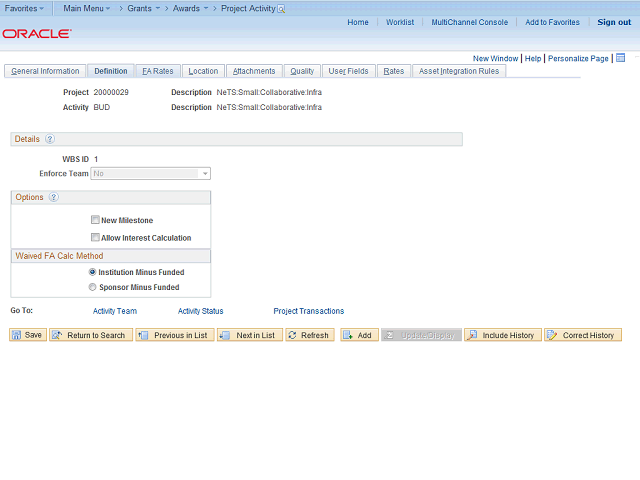The height and width of the screenshot is (480, 640).
Task: Click the Home link
Action: pyautogui.click(x=358, y=22)
